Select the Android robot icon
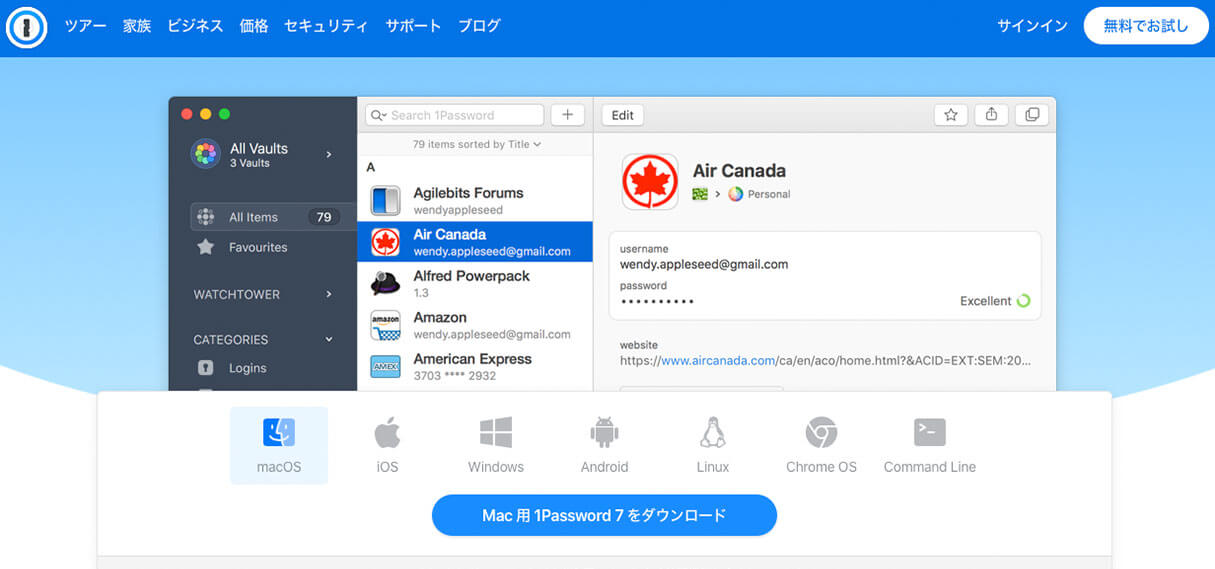 (x=605, y=433)
